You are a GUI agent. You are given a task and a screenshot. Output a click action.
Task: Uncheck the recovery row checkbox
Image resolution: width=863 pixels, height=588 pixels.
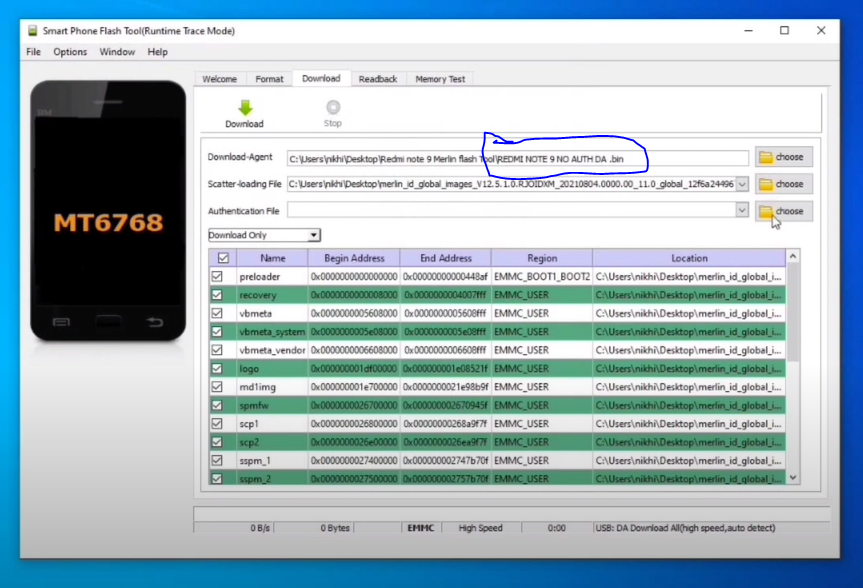(217, 295)
